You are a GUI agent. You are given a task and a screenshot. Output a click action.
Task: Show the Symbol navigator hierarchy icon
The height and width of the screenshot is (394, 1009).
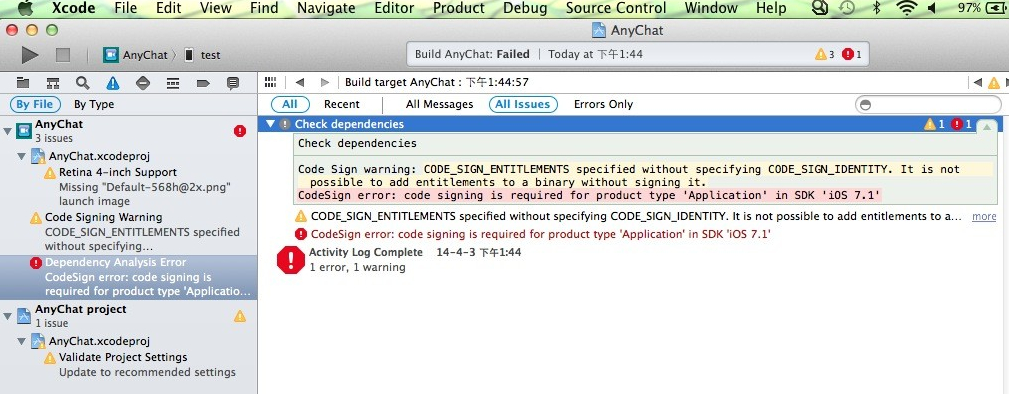pyautogui.click(x=53, y=82)
